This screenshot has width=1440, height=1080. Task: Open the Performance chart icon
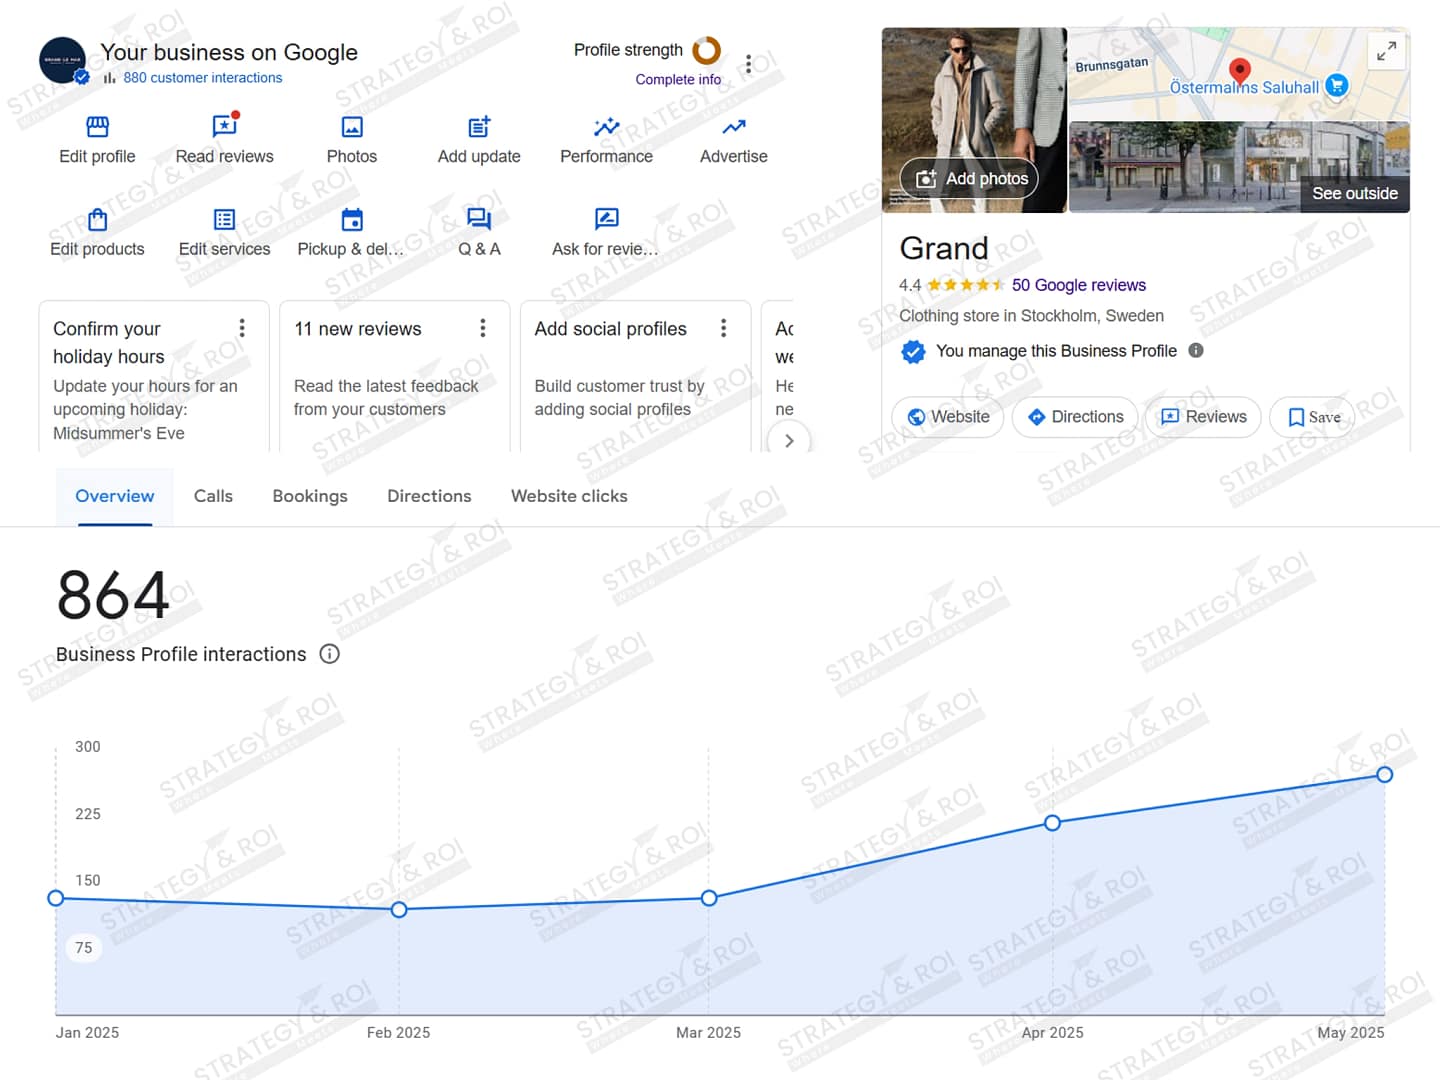(x=606, y=127)
